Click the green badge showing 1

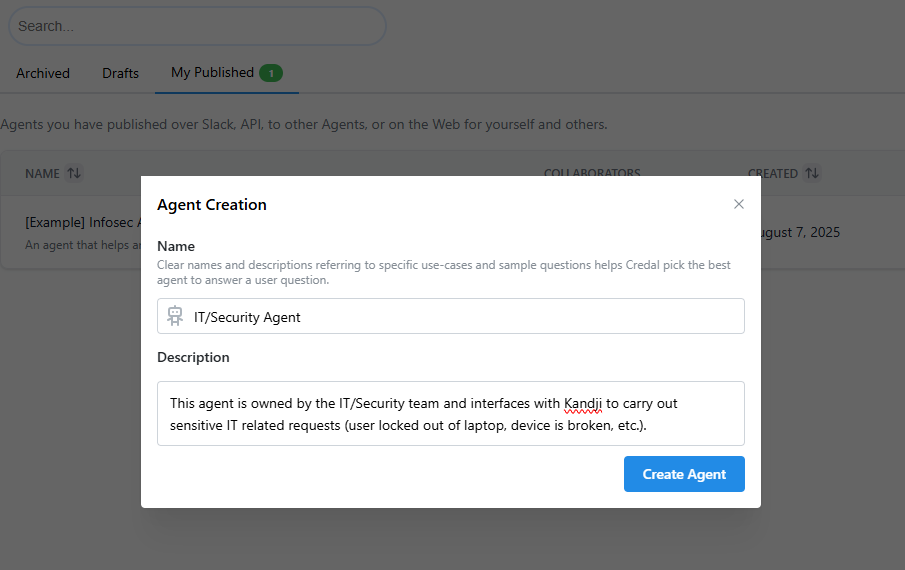tap(271, 73)
